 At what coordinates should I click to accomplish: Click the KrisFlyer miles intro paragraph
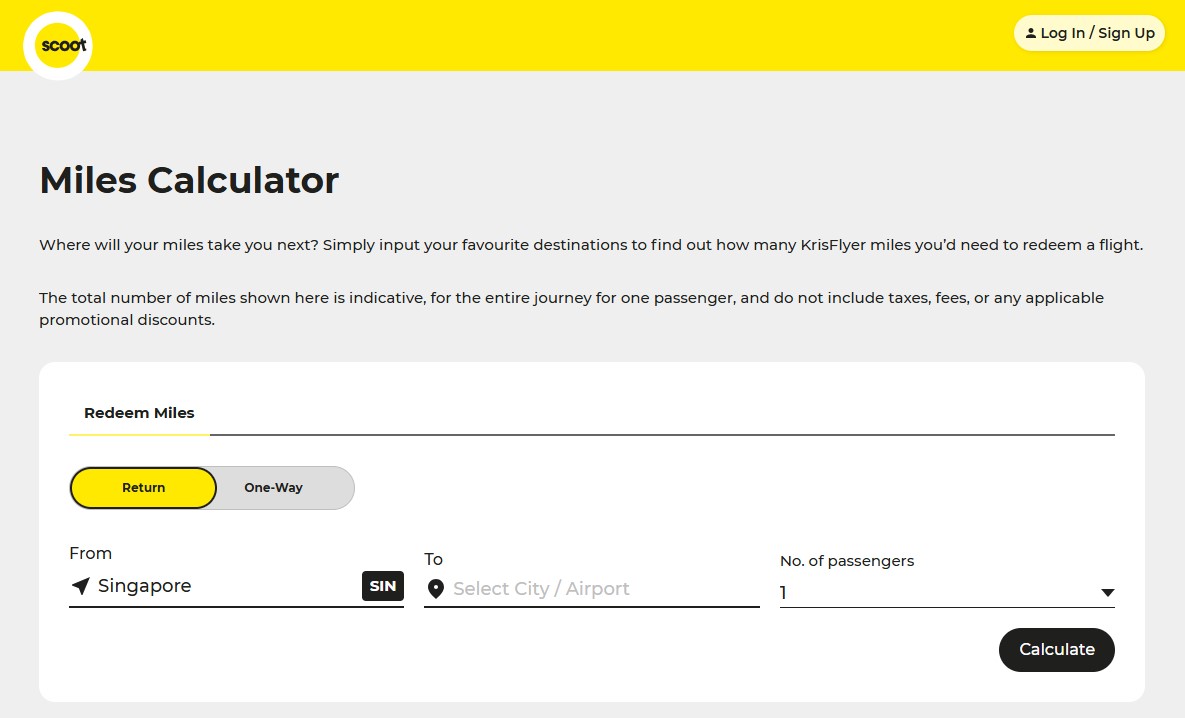(590, 245)
